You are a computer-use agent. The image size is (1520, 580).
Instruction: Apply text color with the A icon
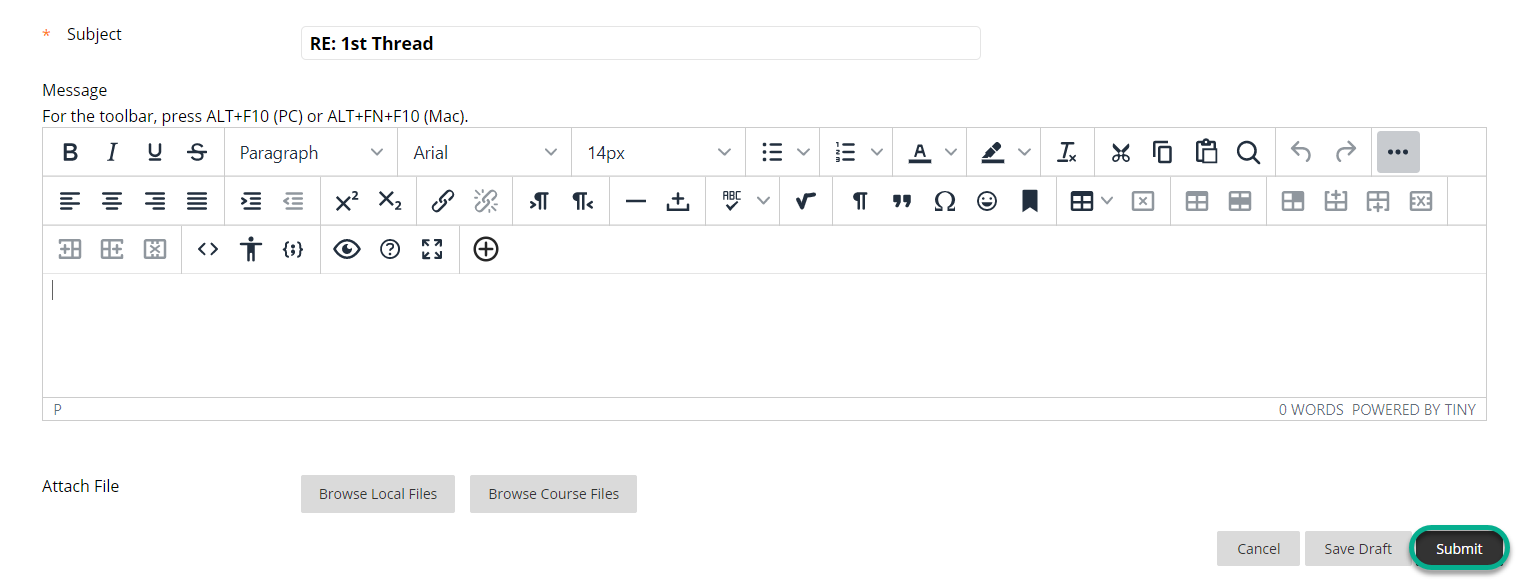coord(919,153)
